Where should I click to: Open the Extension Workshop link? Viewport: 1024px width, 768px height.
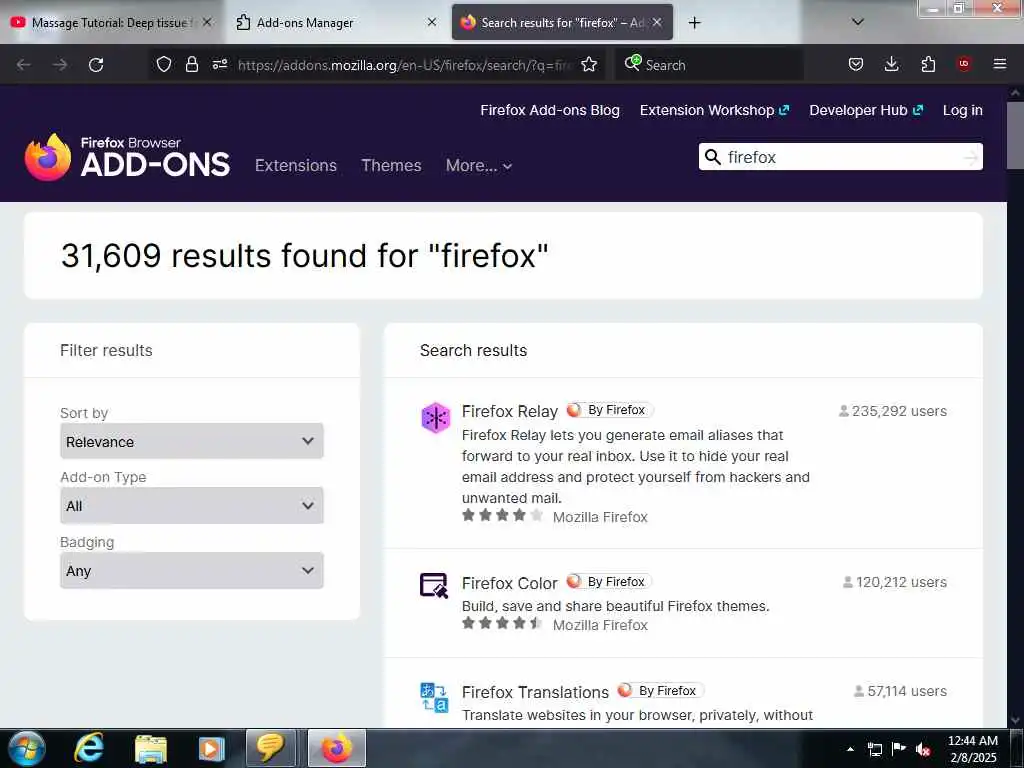tap(714, 110)
